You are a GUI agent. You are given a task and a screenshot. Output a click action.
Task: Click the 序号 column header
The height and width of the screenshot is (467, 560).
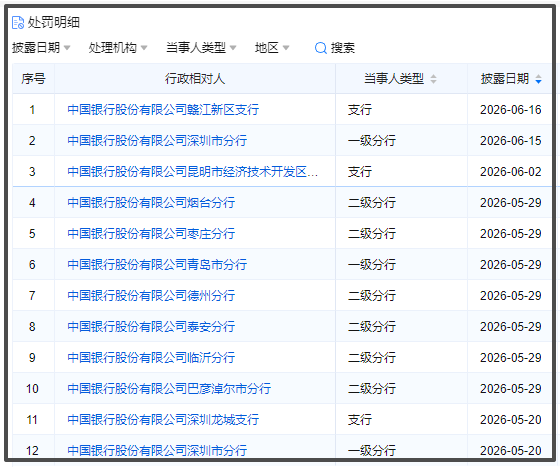[x=34, y=79]
